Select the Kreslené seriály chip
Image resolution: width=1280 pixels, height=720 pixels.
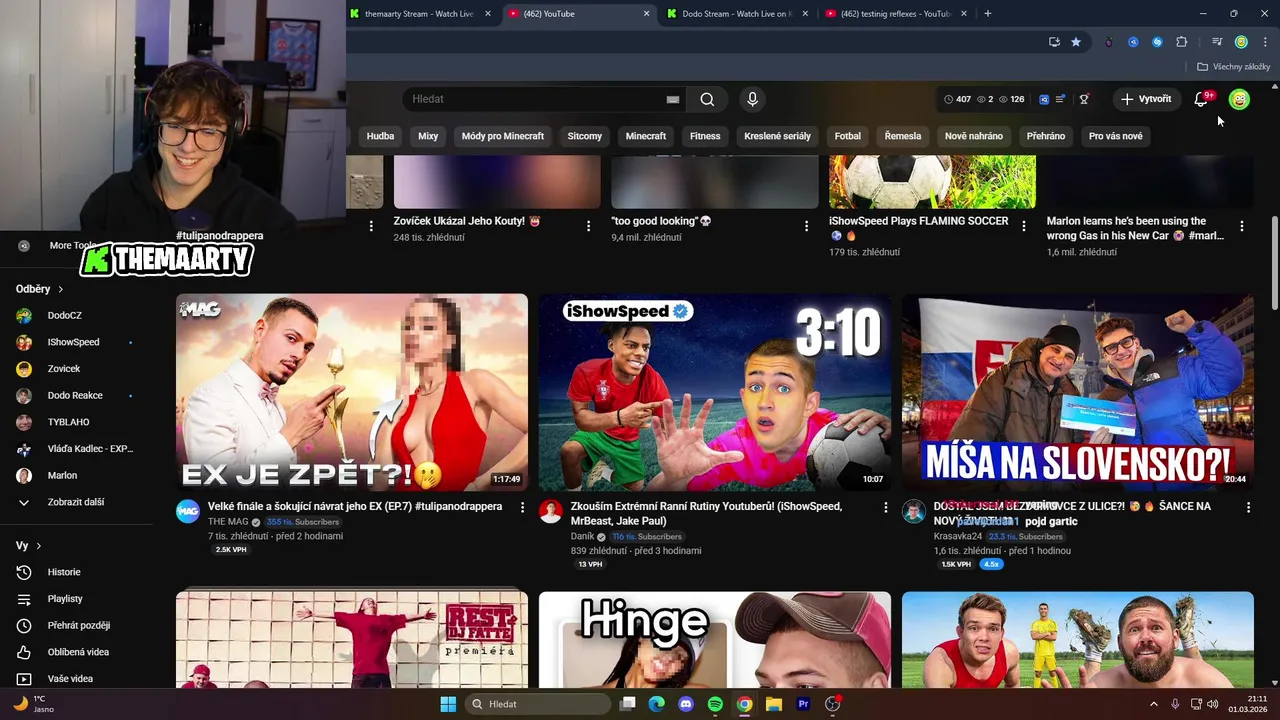pos(777,136)
